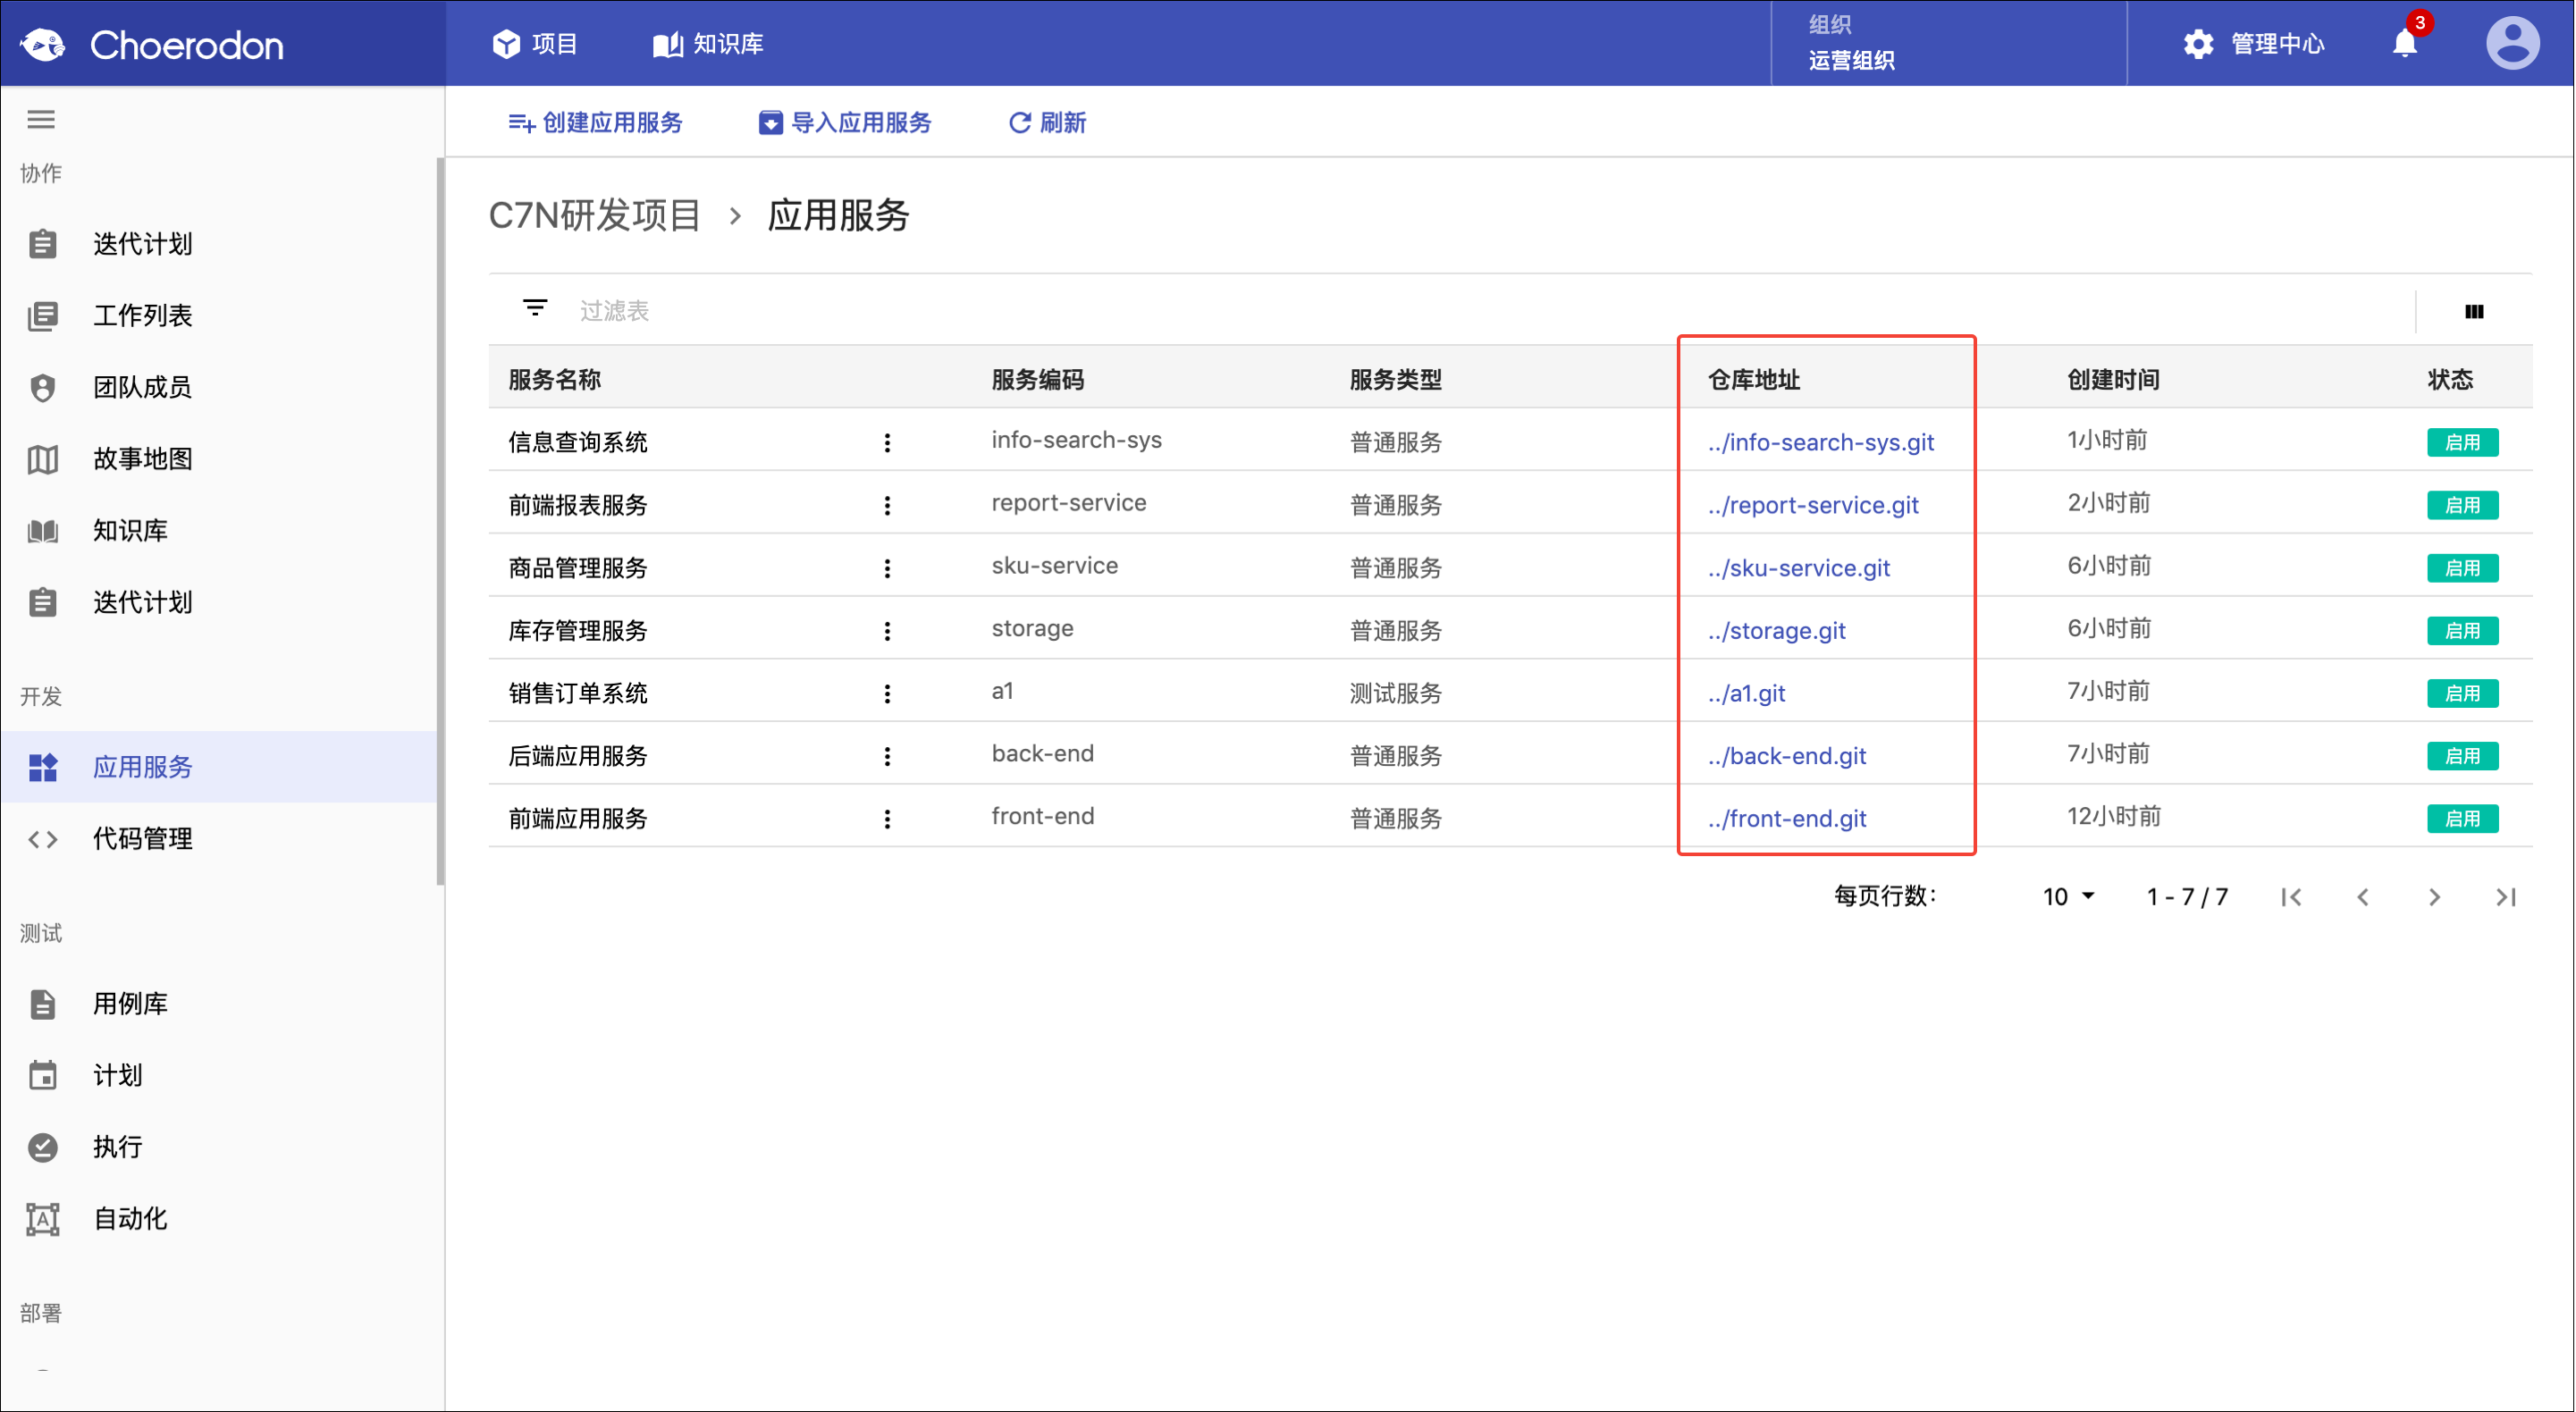Viewport: 2576px width, 1412px height.
Task: Click the 服务名称 column header
Action: 554,380
